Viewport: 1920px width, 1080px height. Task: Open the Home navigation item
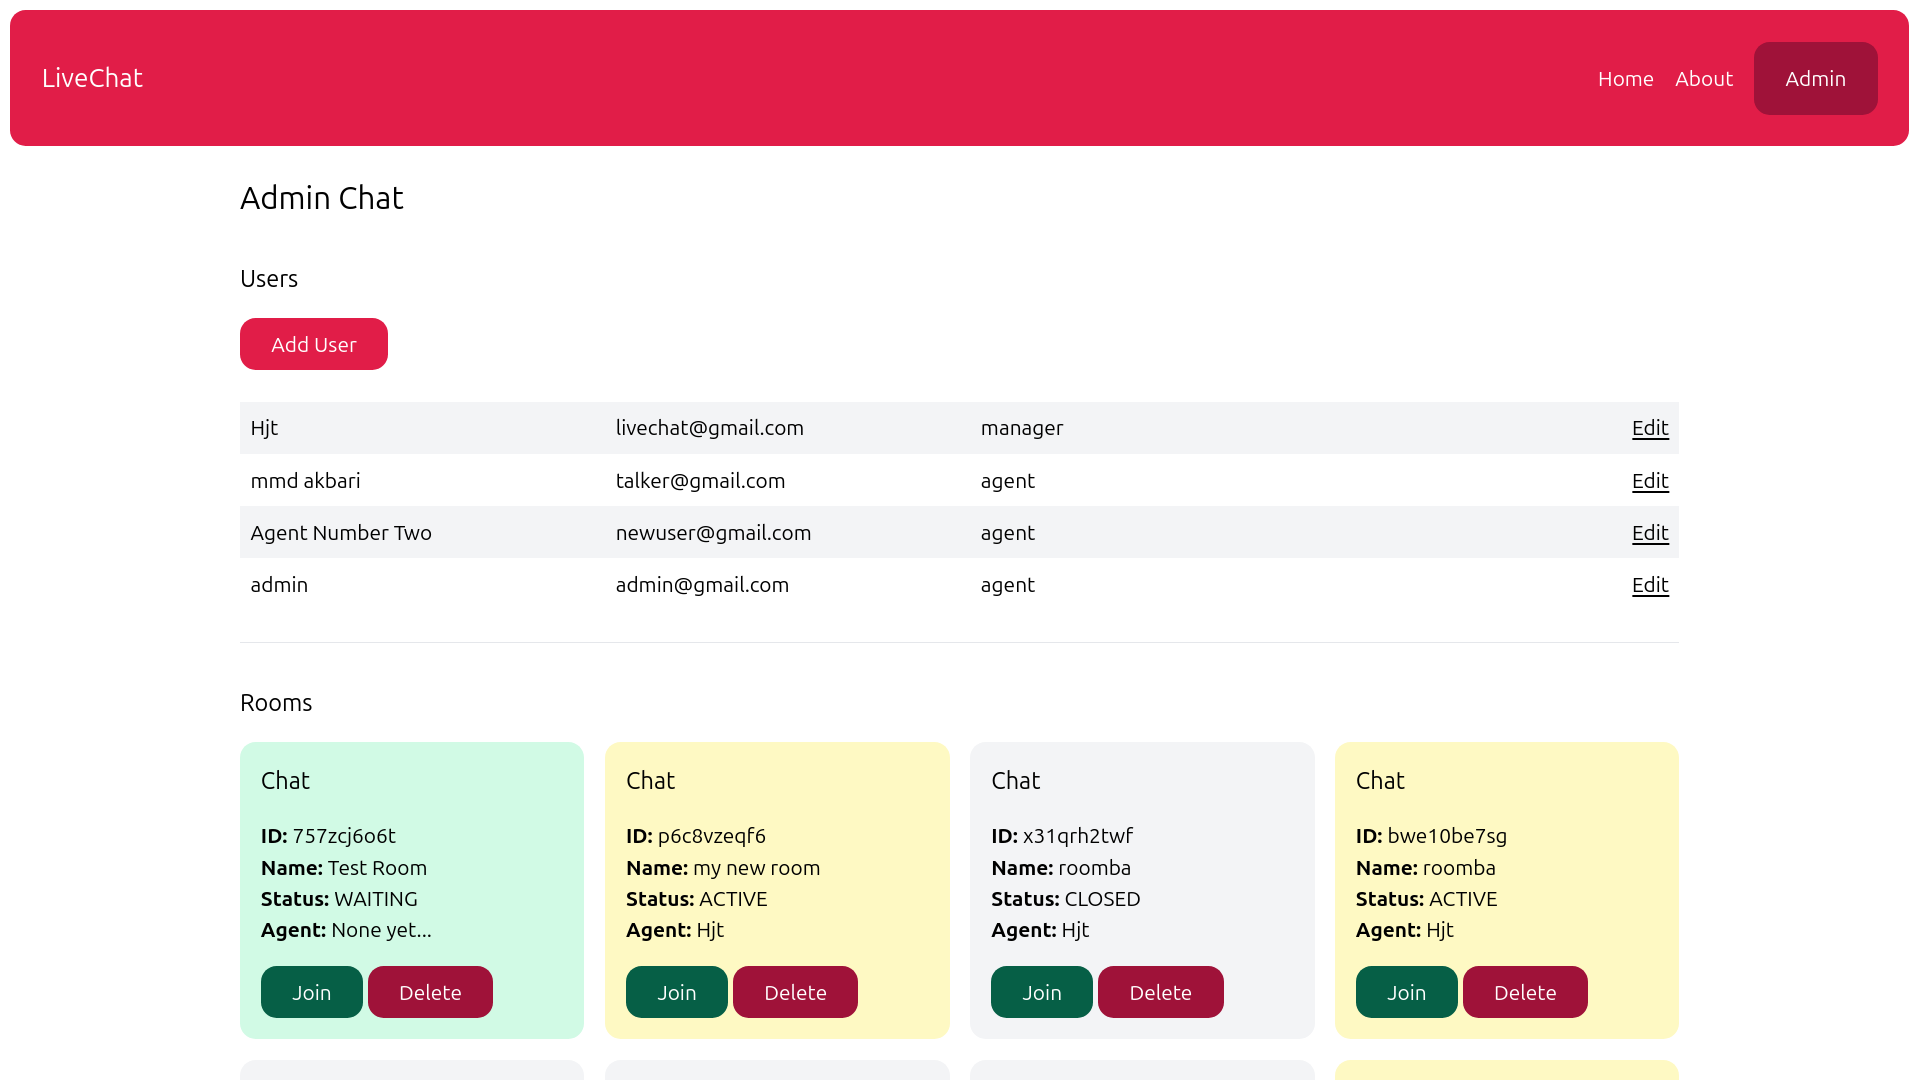coord(1625,79)
